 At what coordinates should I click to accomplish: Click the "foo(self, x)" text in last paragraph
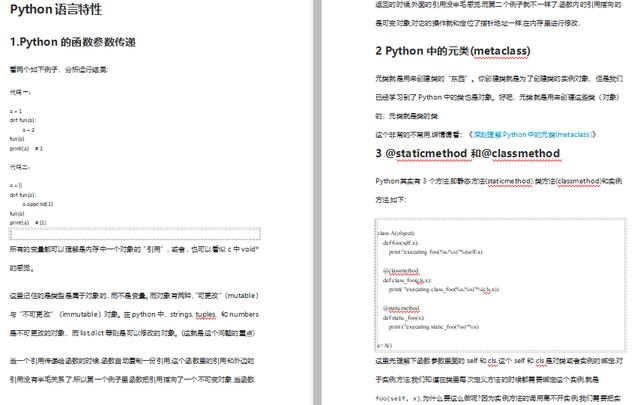pyautogui.click(x=397, y=398)
